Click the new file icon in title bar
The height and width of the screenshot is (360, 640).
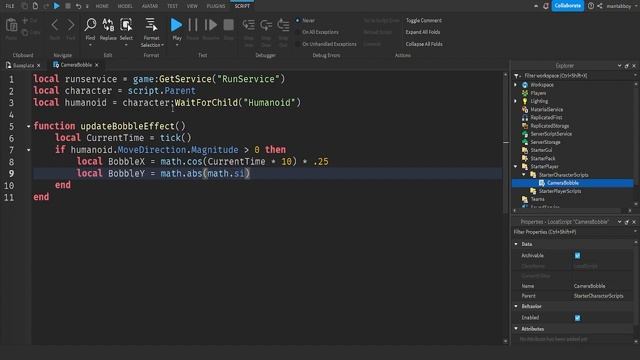(x=35, y=6)
